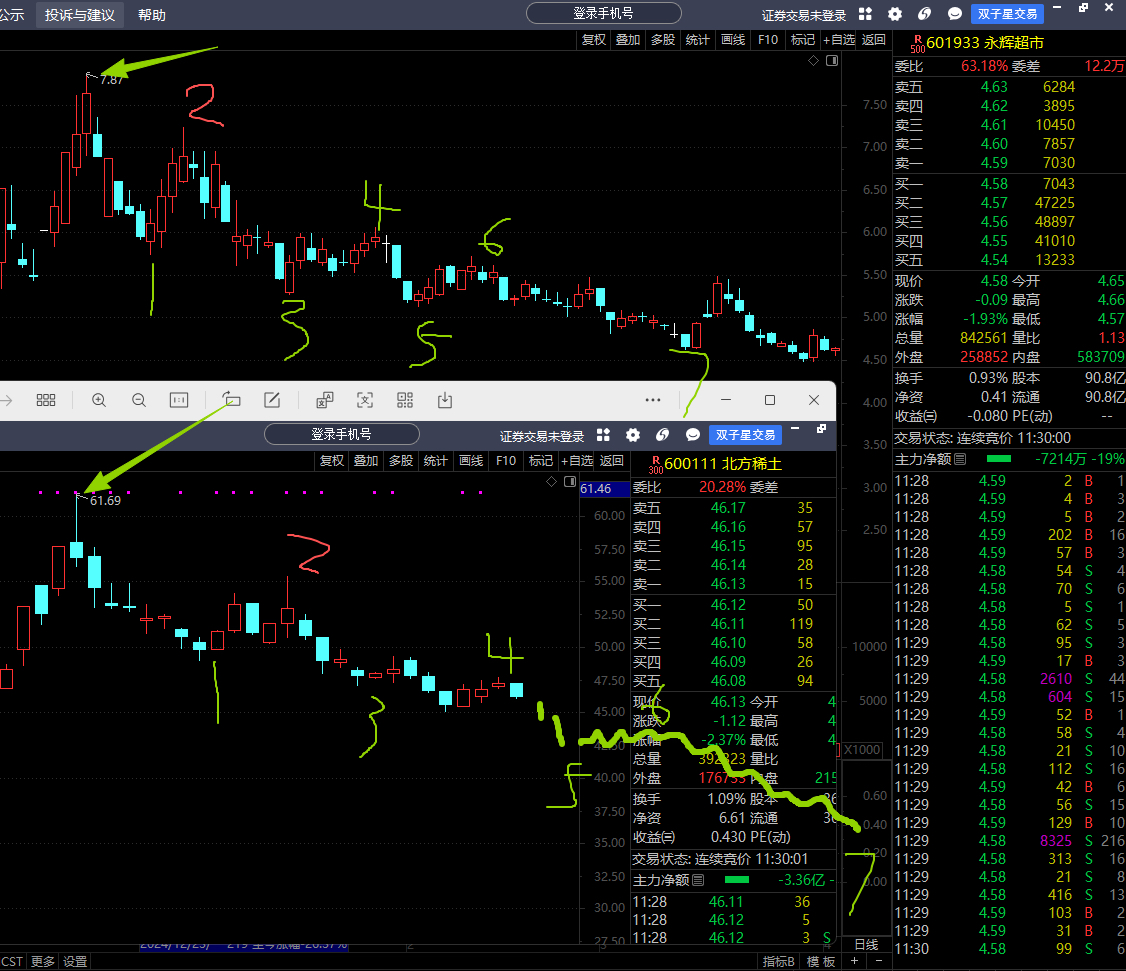The image size is (1126, 971).
Task: Open the layout grid icon in top title bar
Action: coord(865,14)
